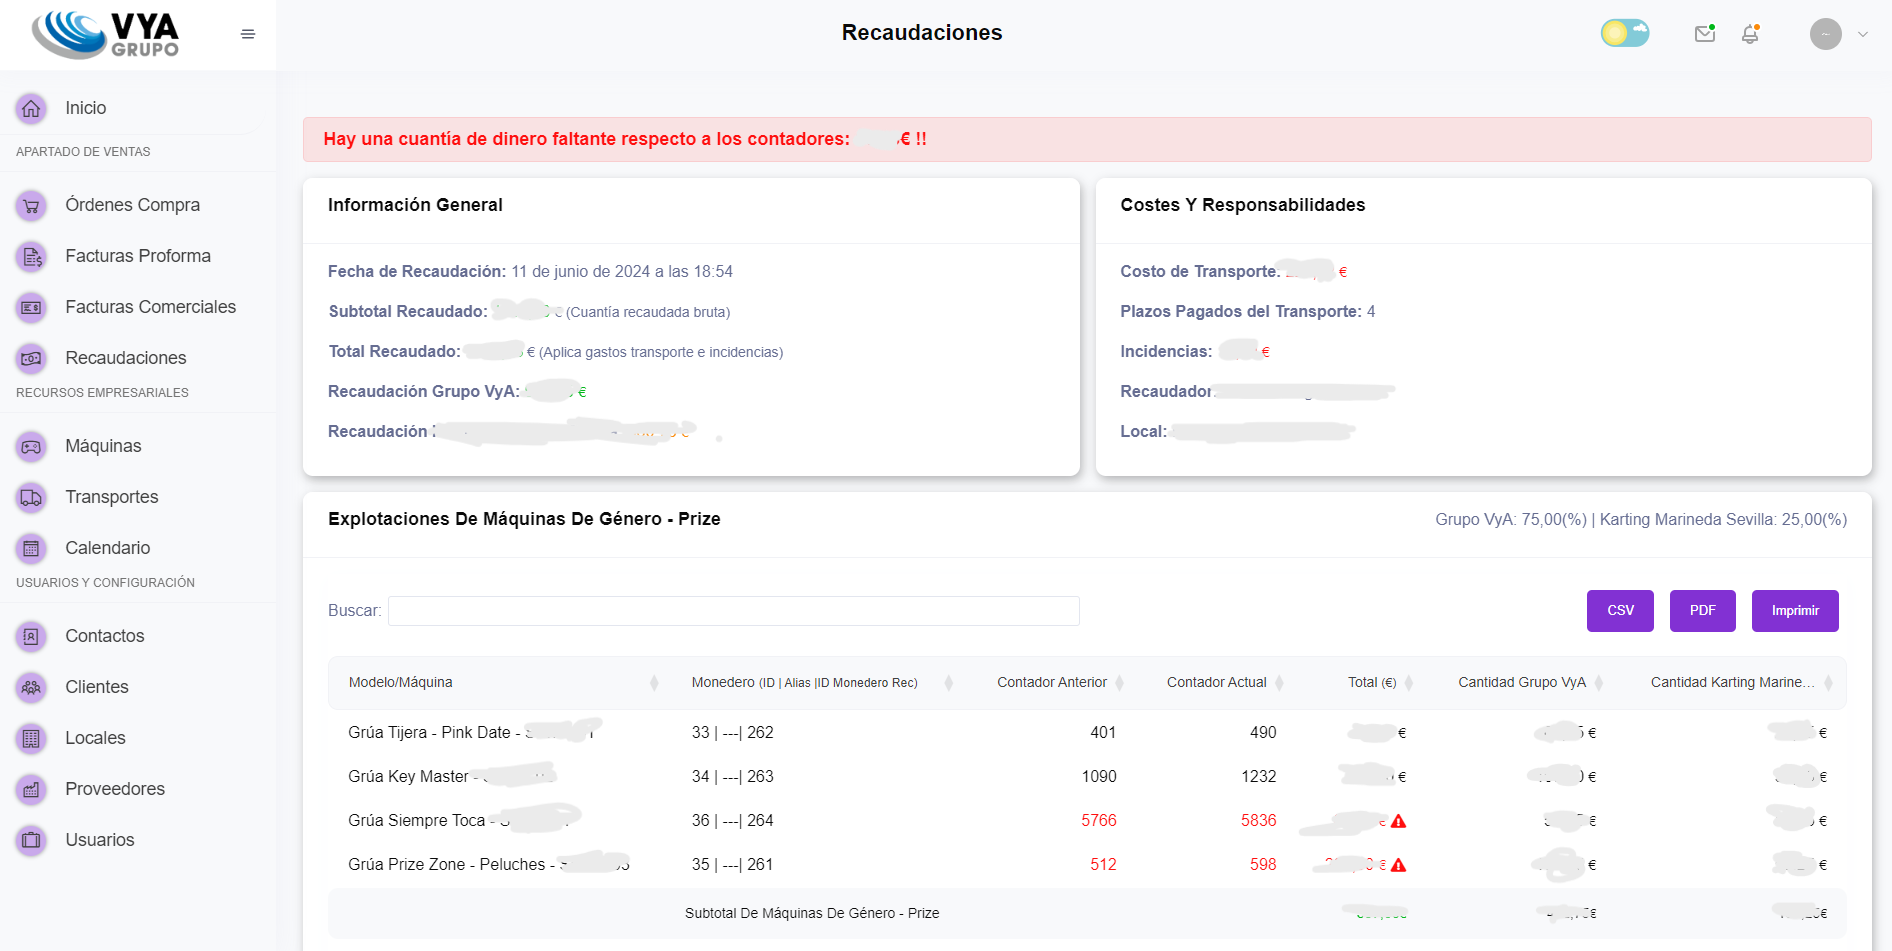This screenshot has height=951, width=1892.
Task: Export the table as CSV
Action: 1620,610
